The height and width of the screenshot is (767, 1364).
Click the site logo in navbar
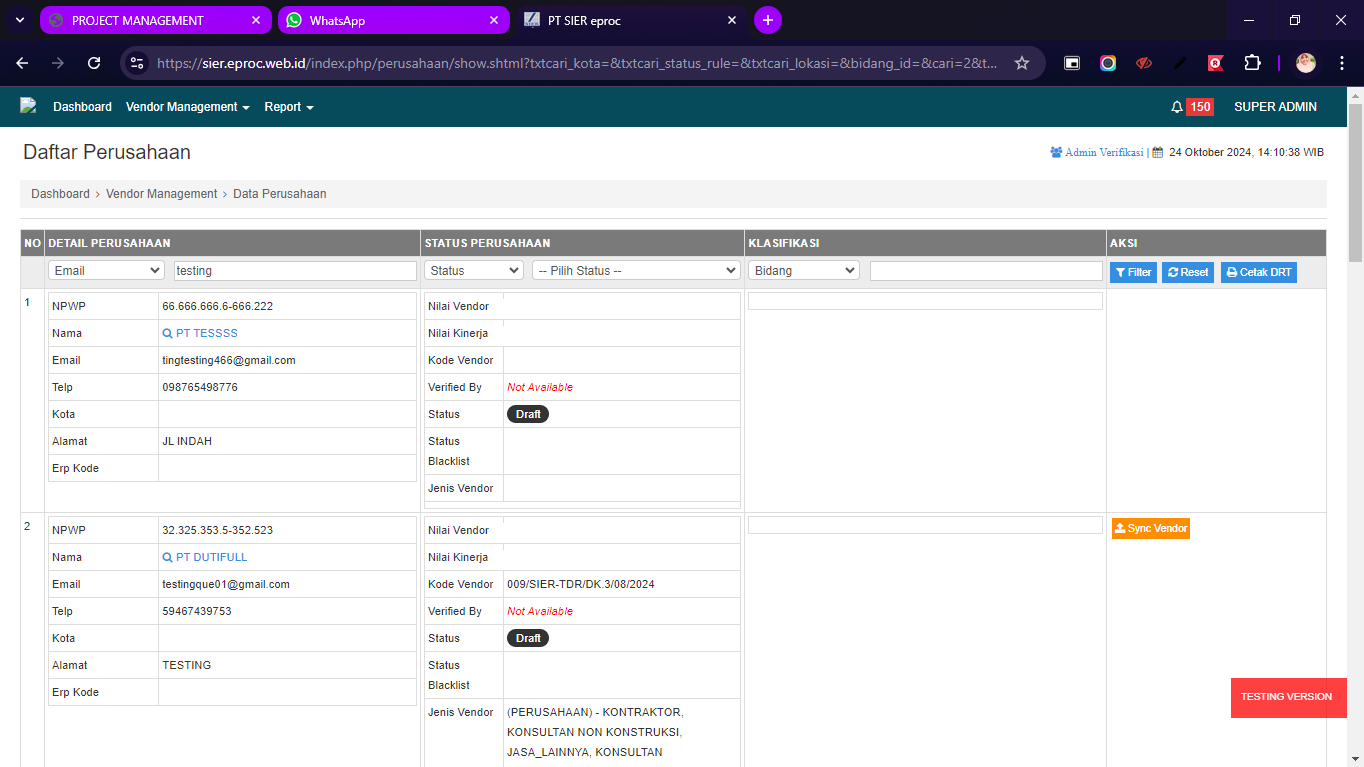click(28, 106)
